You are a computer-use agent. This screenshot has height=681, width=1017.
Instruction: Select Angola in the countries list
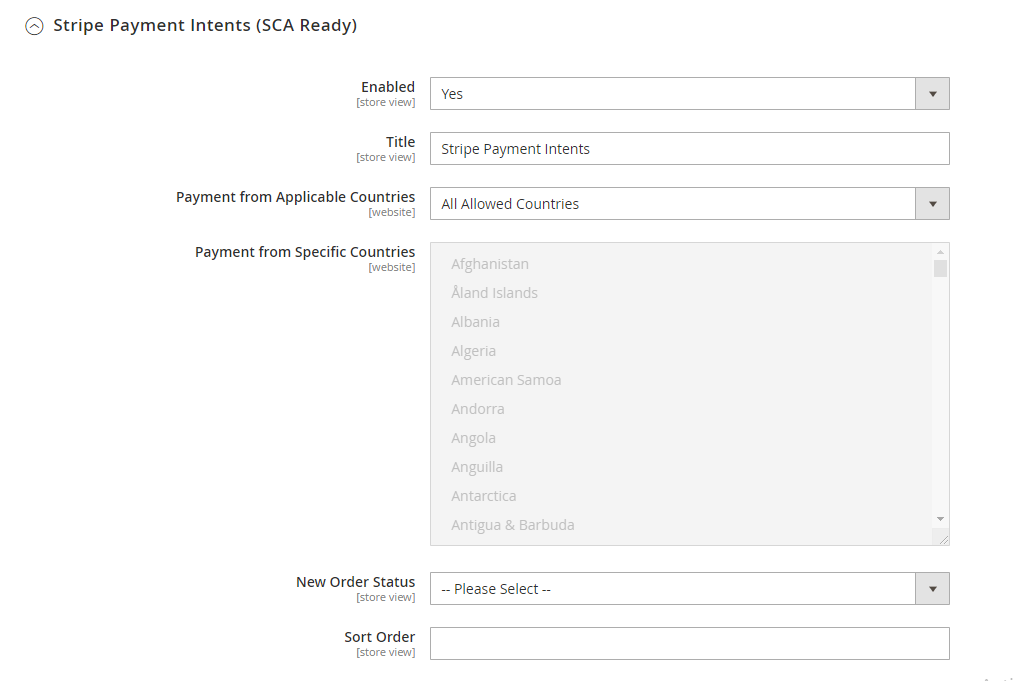click(473, 438)
